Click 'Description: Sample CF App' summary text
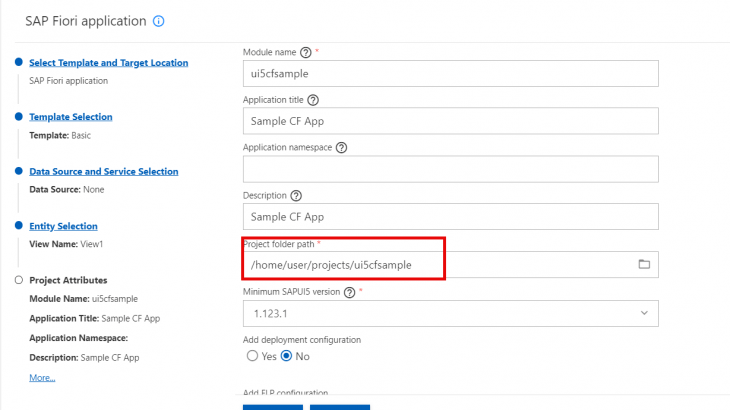Viewport: 730px width, 410px height. point(84,357)
